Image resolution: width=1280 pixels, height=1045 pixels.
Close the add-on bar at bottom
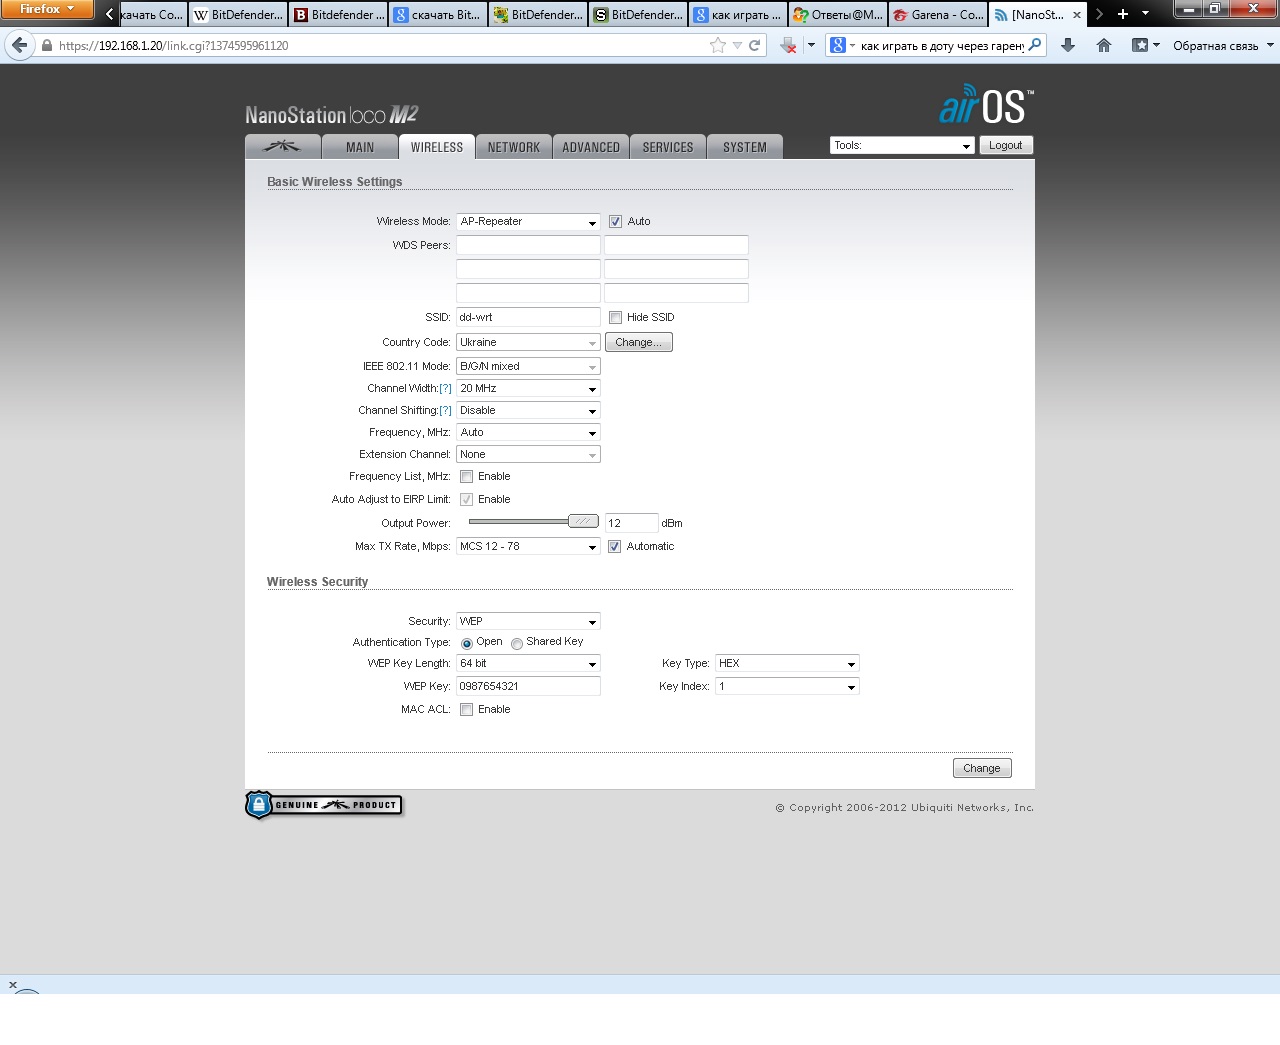click(x=13, y=985)
